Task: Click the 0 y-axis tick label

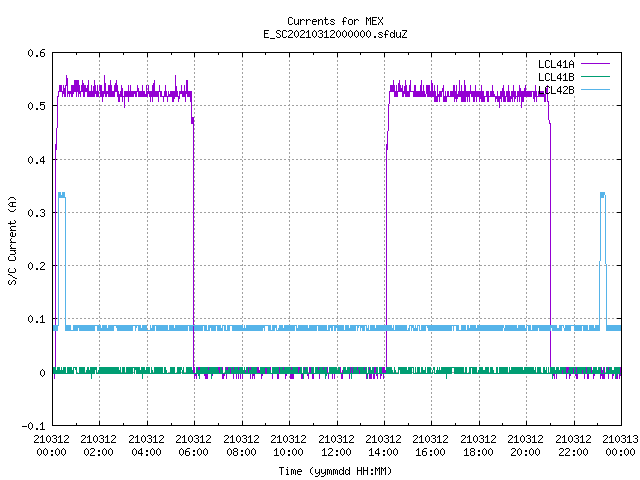Action: [42, 373]
